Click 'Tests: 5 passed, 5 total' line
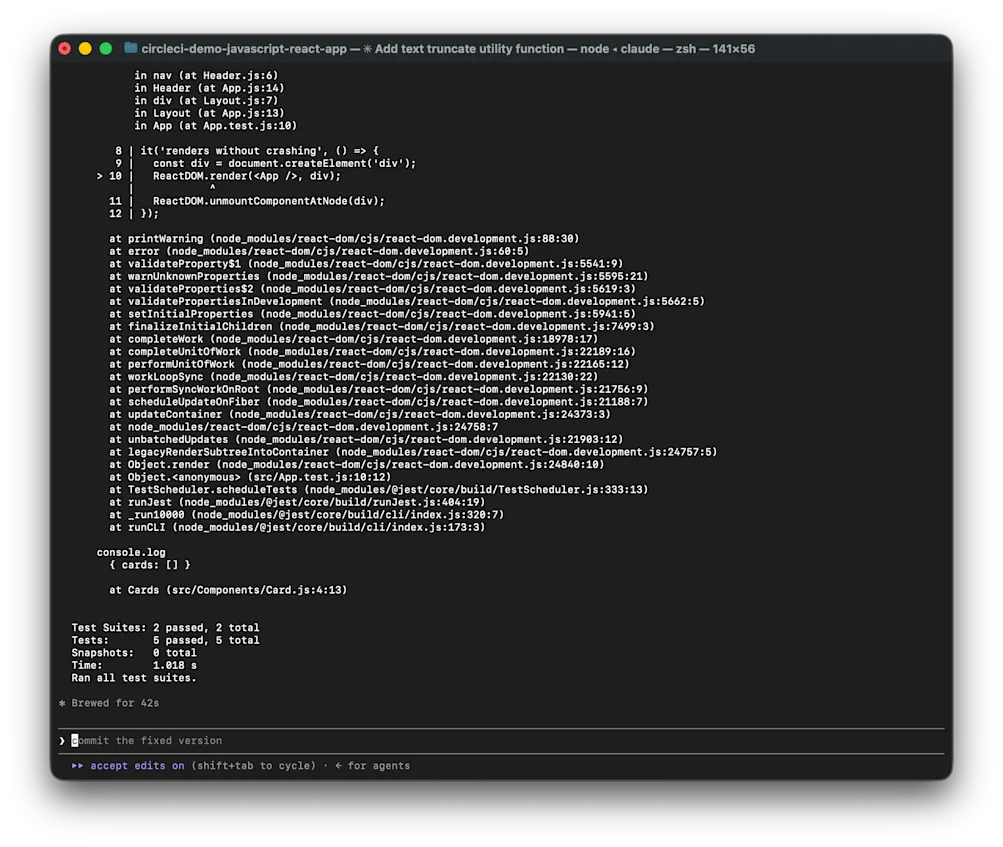Viewport: 1003px width, 847px height. pos(165,640)
